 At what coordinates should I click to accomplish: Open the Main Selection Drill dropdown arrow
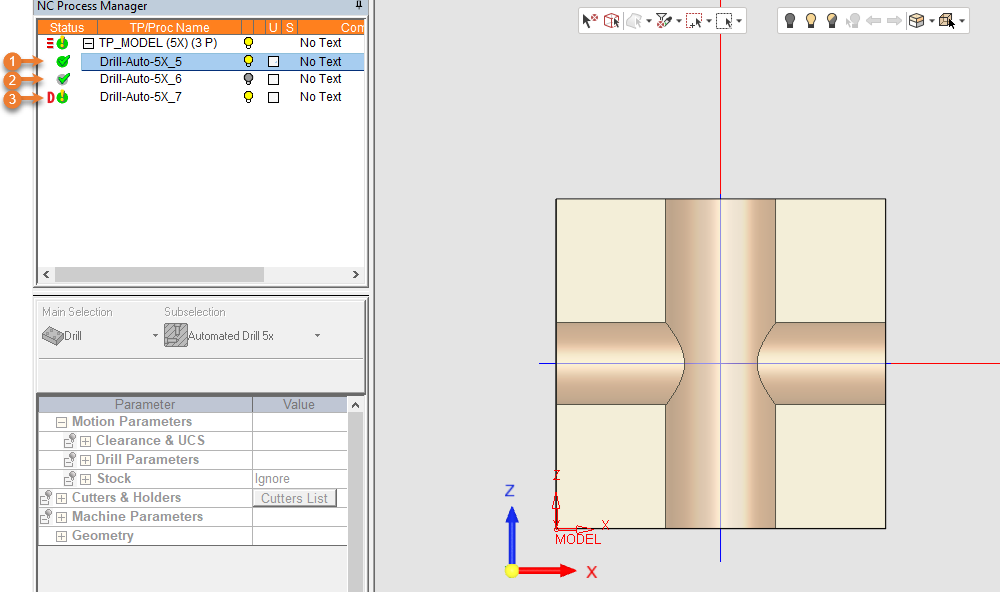[155, 336]
